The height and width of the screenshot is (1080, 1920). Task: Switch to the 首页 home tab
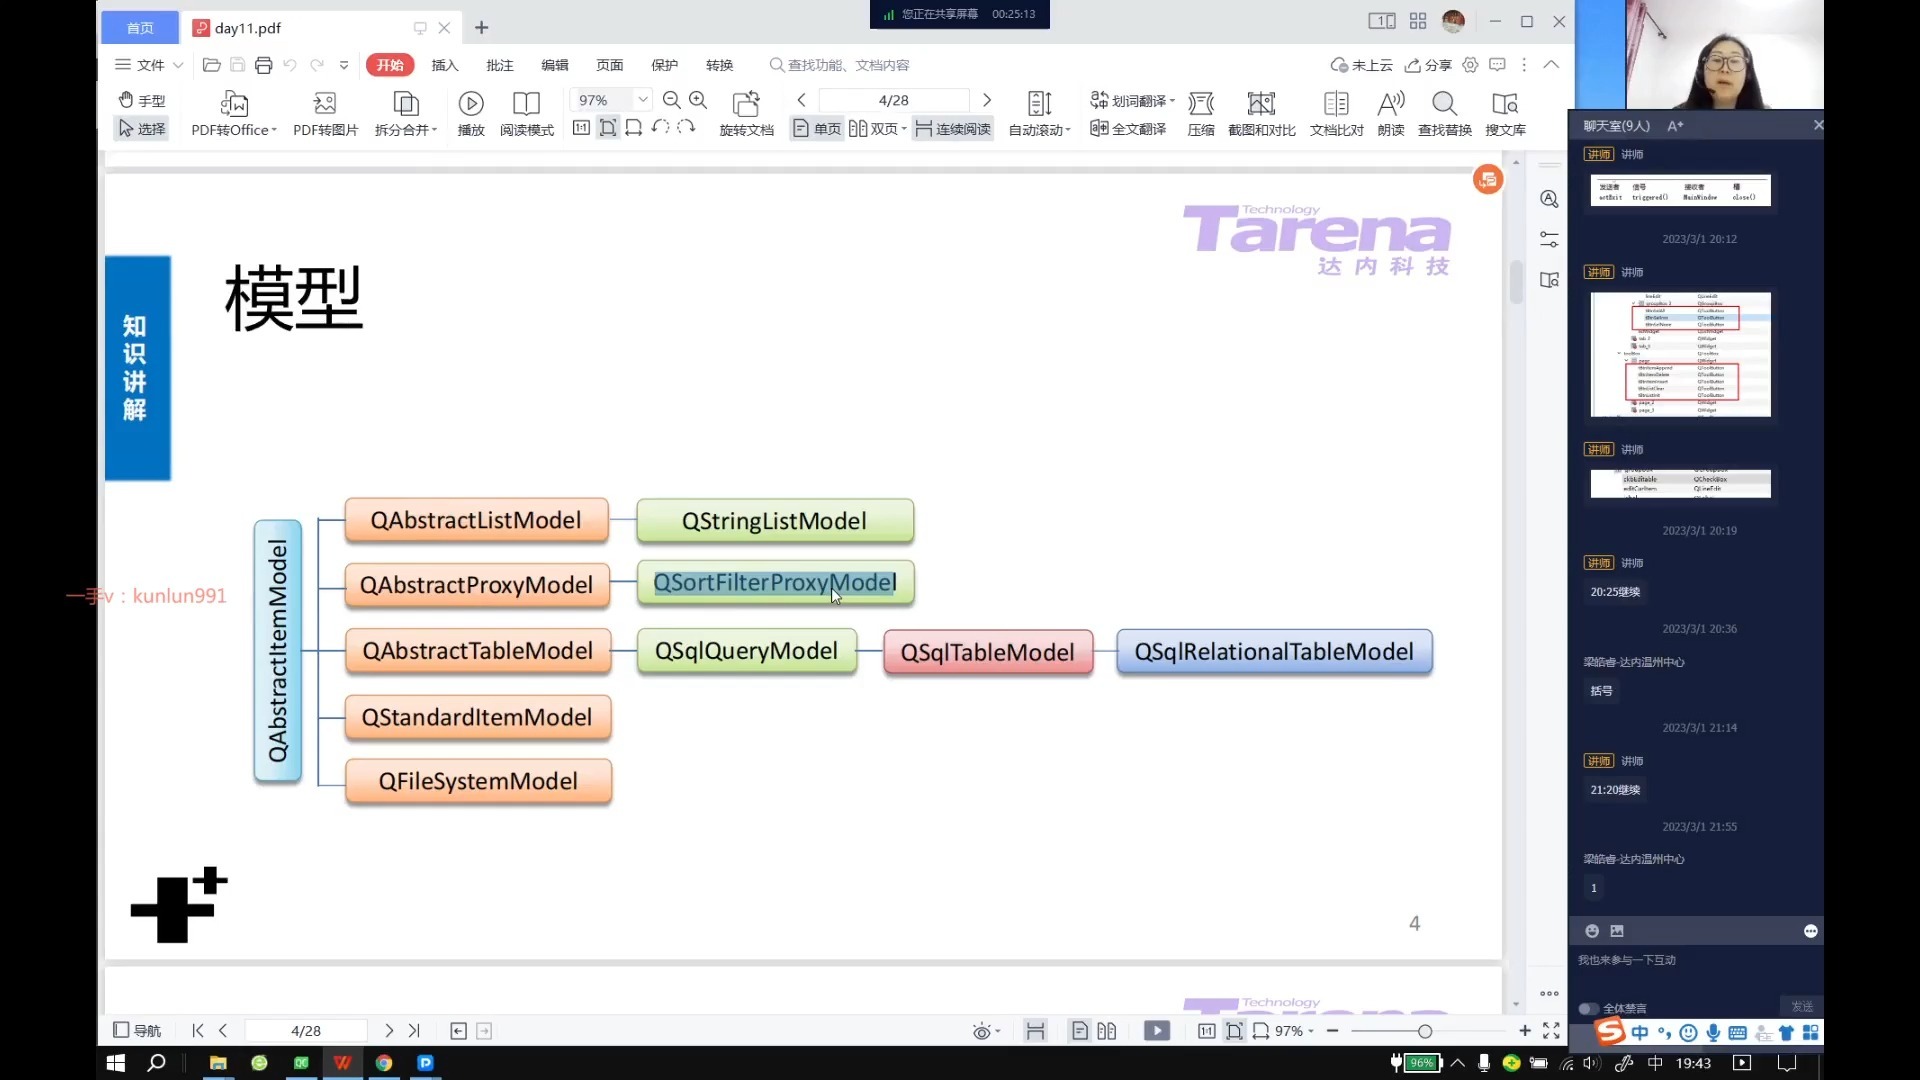pyautogui.click(x=140, y=28)
